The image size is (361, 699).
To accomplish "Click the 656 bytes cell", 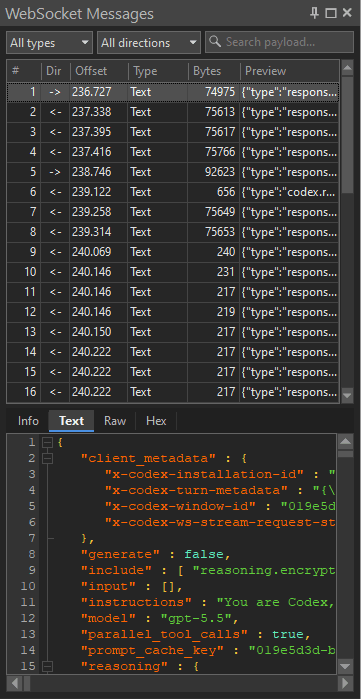I will pos(213,192).
